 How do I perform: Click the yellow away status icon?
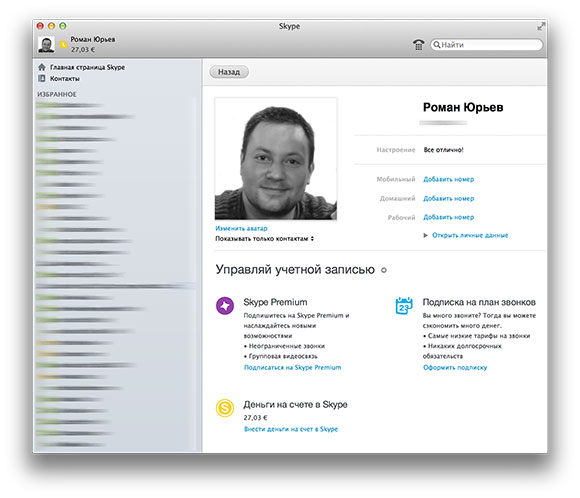[63, 45]
